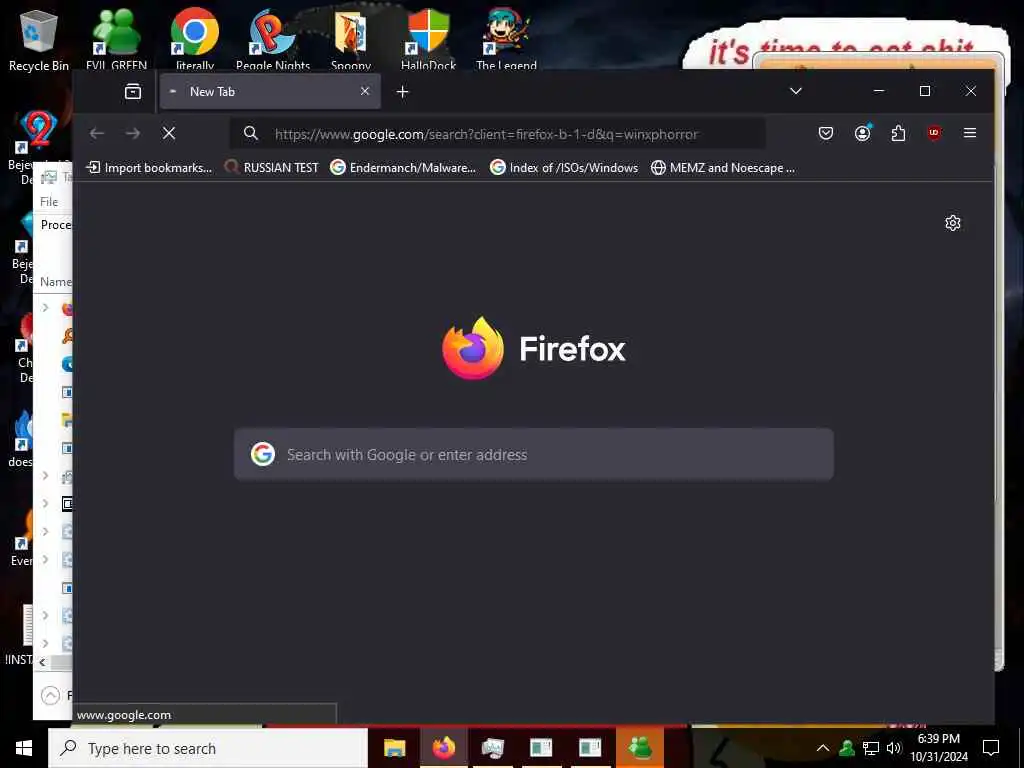Select the New Tab tab
The image size is (1024, 768).
[x=270, y=91]
